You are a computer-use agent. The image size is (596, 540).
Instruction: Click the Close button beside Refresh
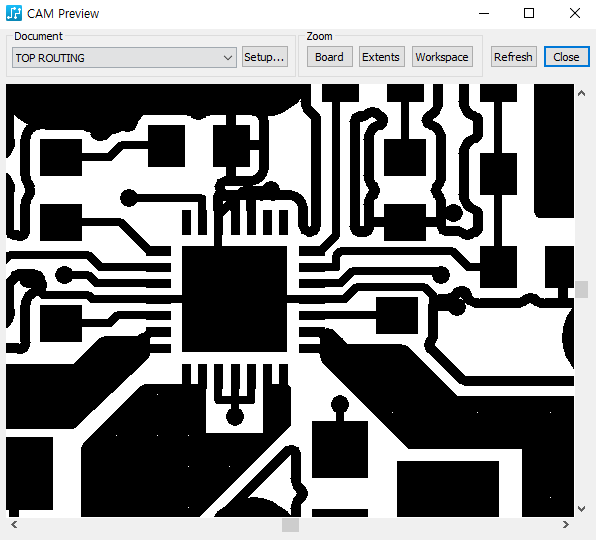566,57
